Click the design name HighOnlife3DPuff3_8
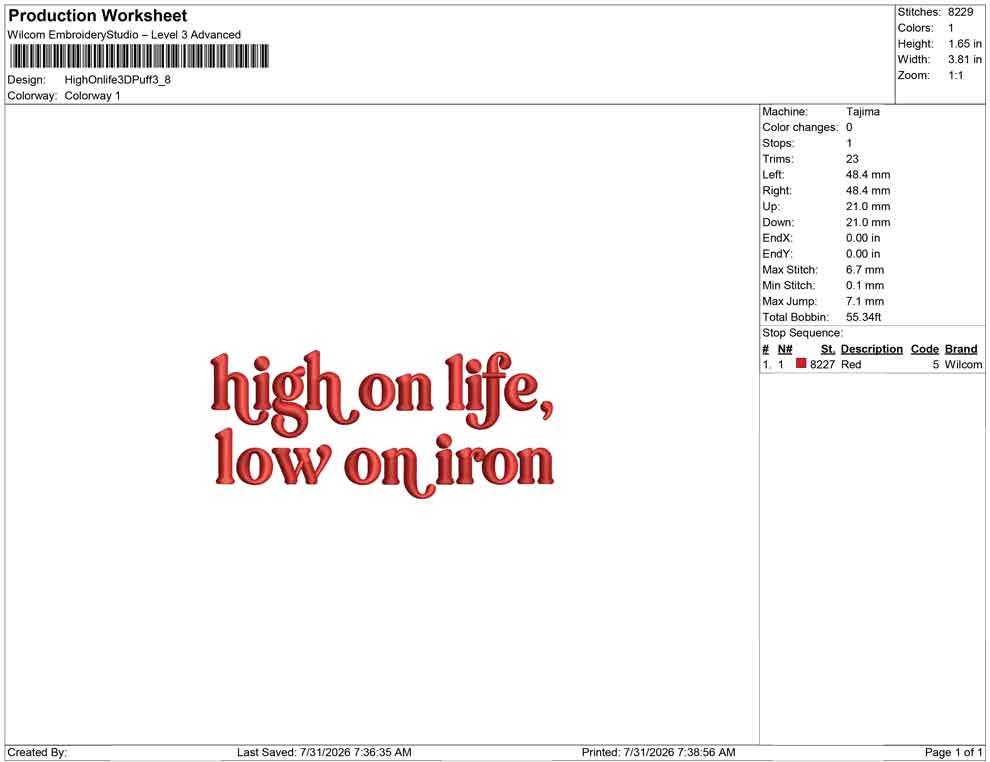 point(117,80)
